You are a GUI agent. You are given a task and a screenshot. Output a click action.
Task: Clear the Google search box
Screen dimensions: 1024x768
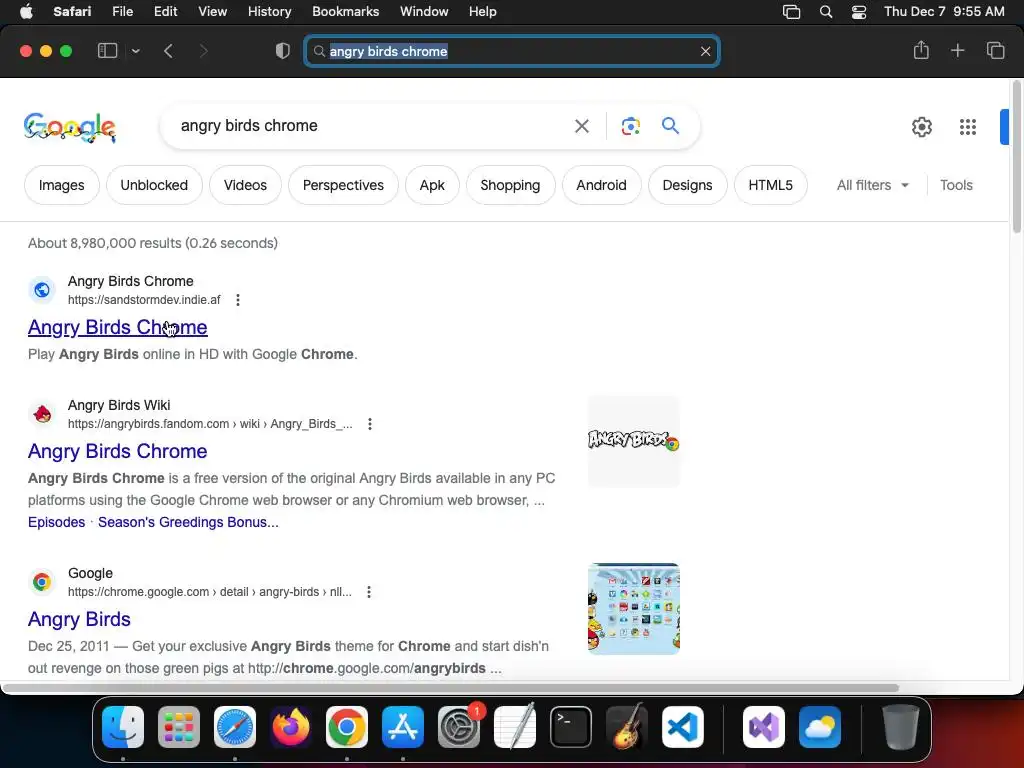(581, 126)
